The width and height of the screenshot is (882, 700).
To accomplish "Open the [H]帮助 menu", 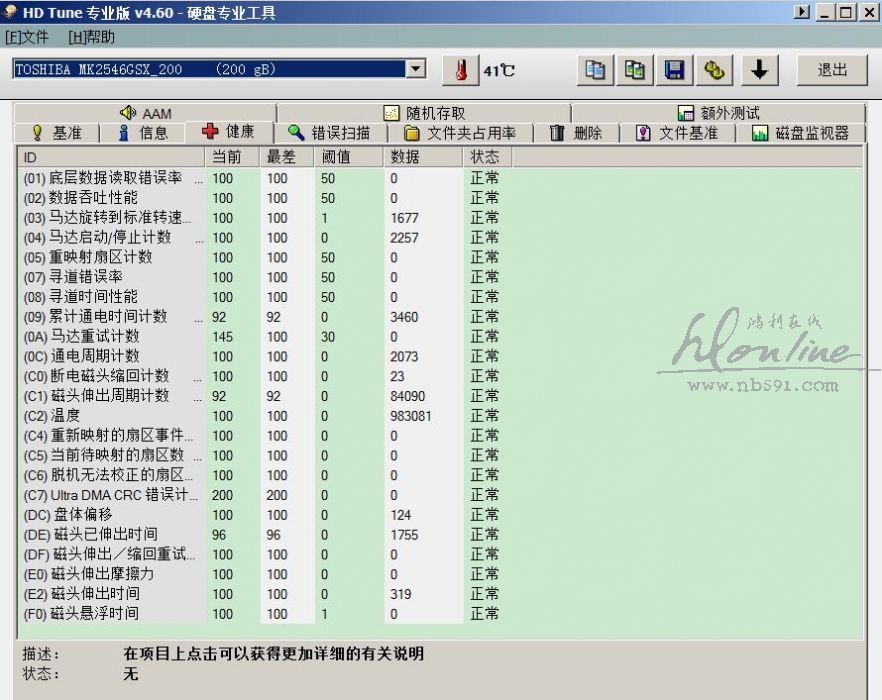I will coord(91,37).
